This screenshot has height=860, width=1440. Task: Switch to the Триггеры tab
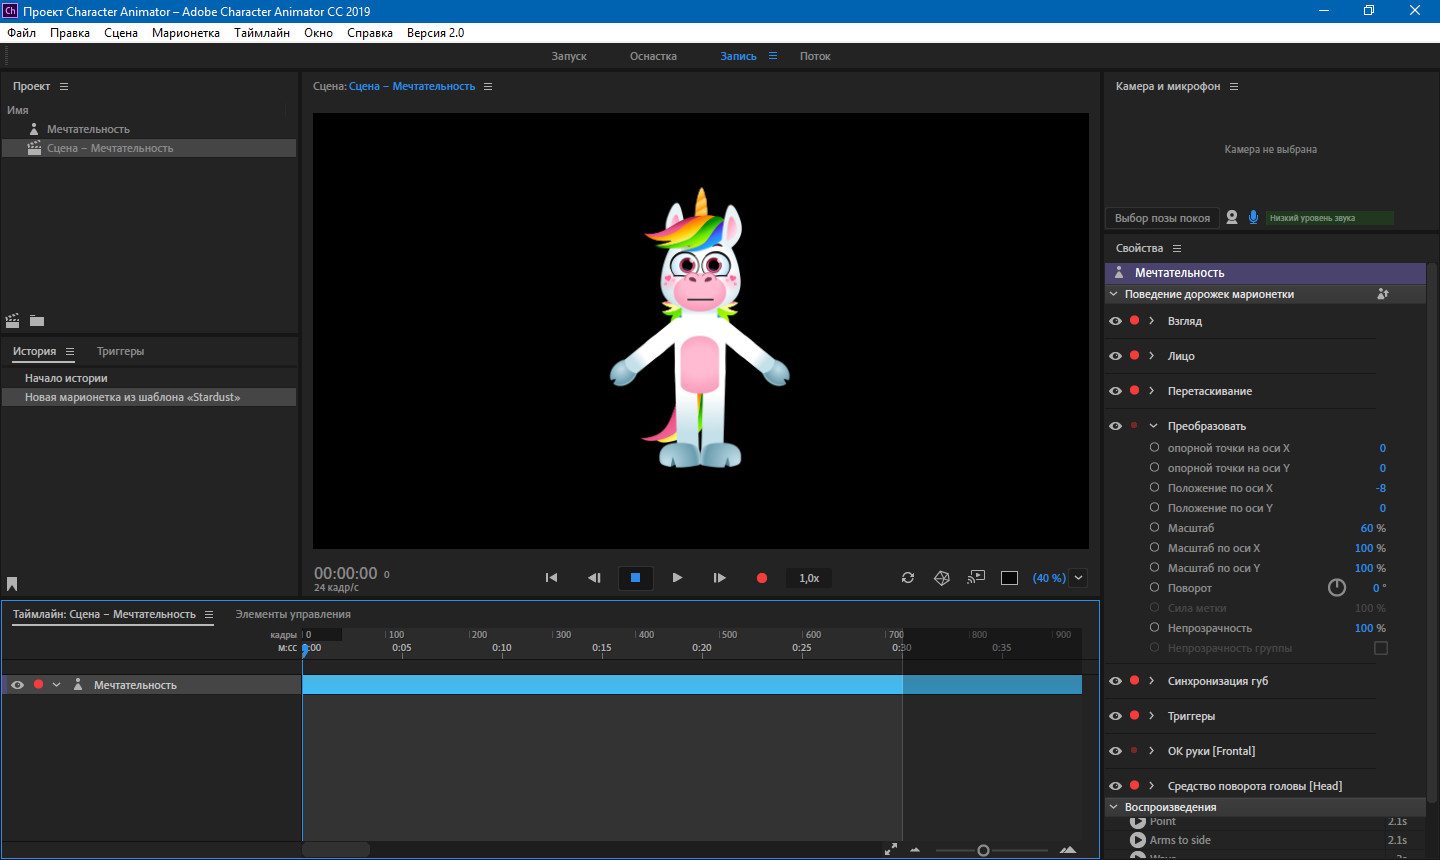tap(120, 351)
